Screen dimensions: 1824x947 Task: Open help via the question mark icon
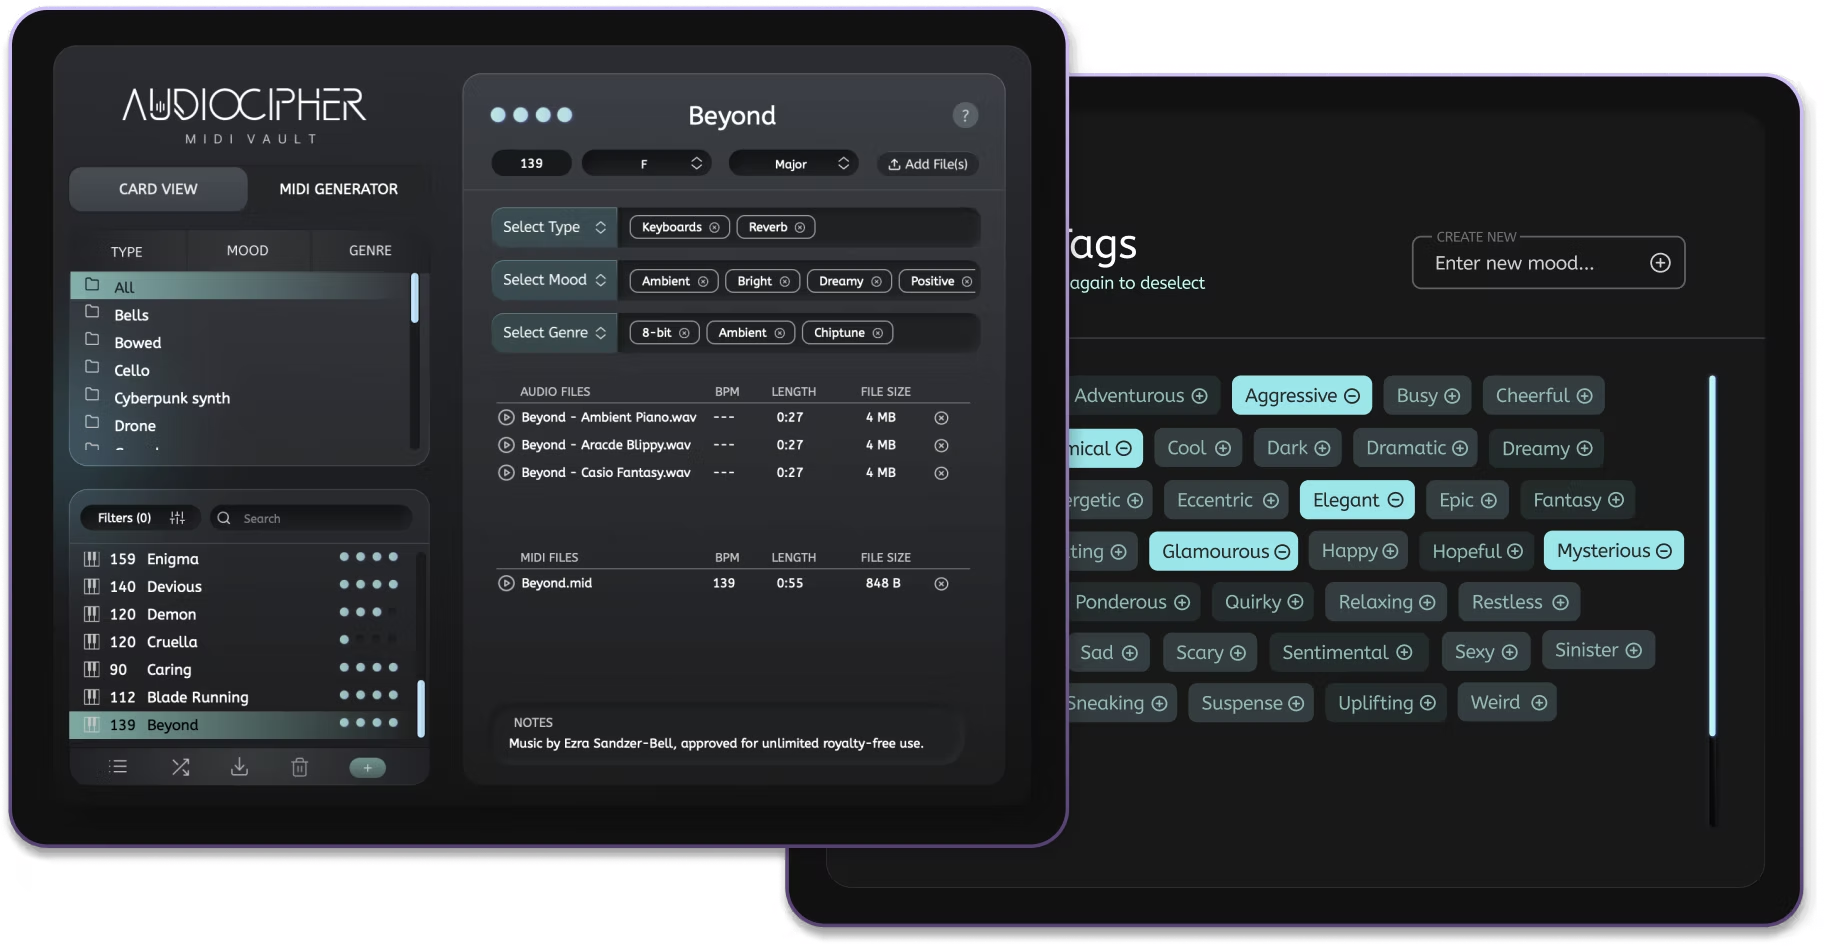(964, 115)
